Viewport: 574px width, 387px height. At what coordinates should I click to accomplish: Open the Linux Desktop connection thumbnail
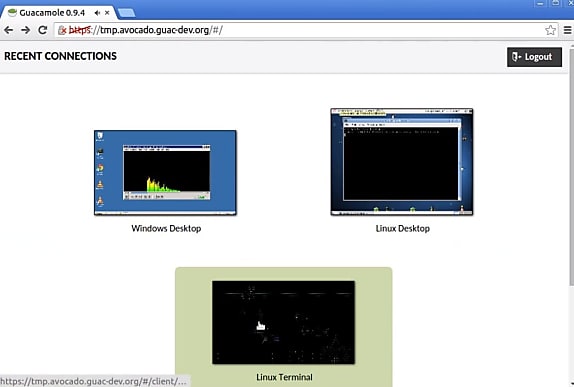click(x=402, y=162)
